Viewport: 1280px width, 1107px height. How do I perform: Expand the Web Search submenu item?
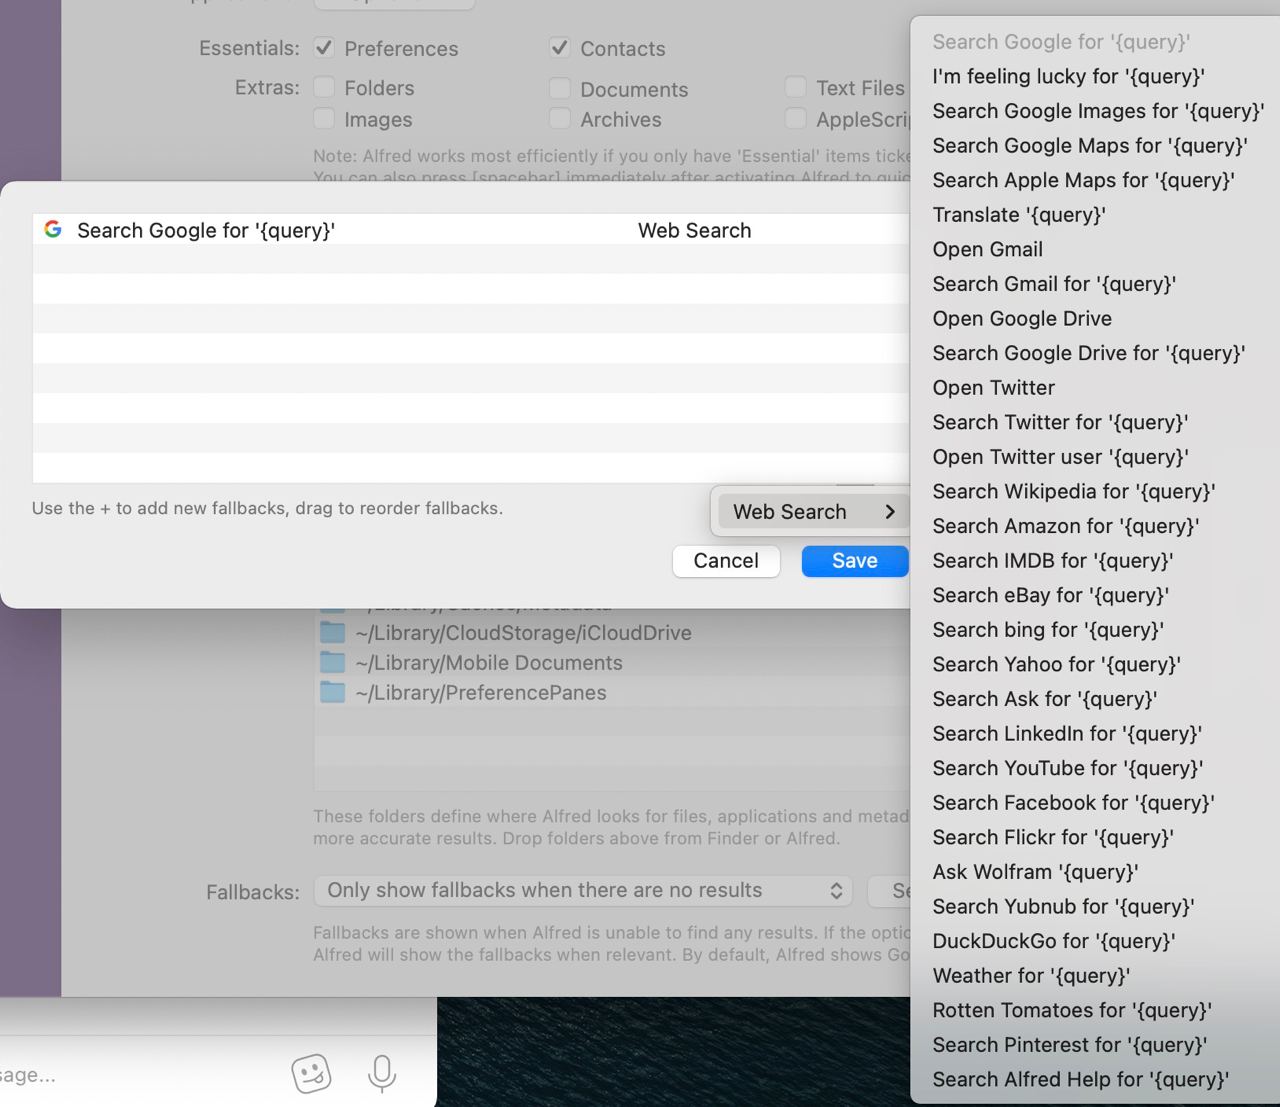(813, 512)
